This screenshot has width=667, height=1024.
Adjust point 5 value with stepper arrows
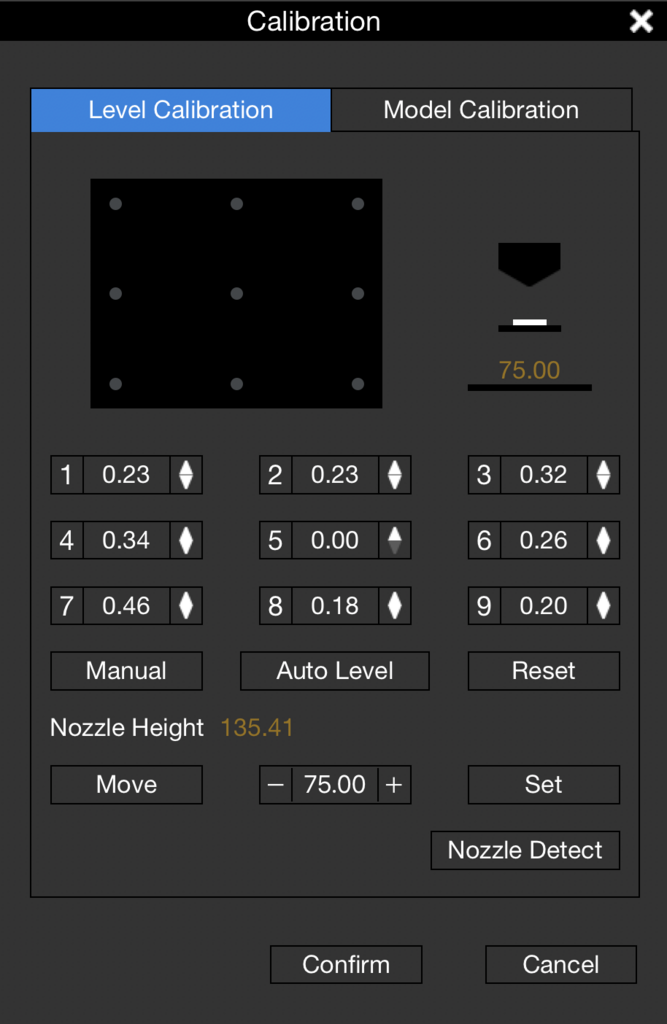tap(395, 540)
